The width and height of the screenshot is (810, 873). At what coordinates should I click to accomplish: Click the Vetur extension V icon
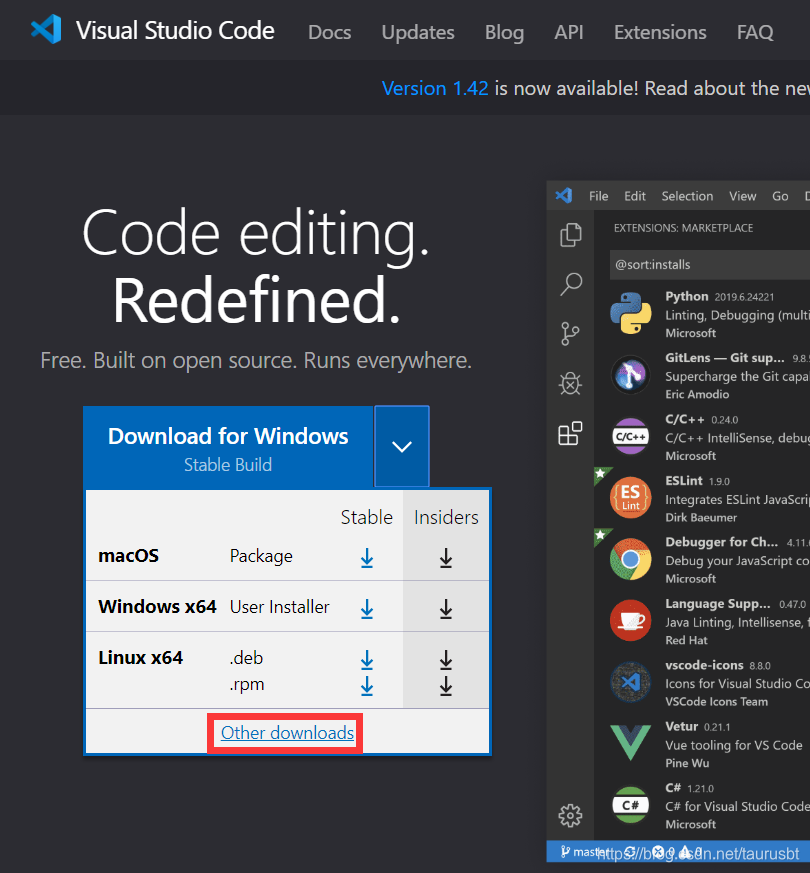coord(631,743)
